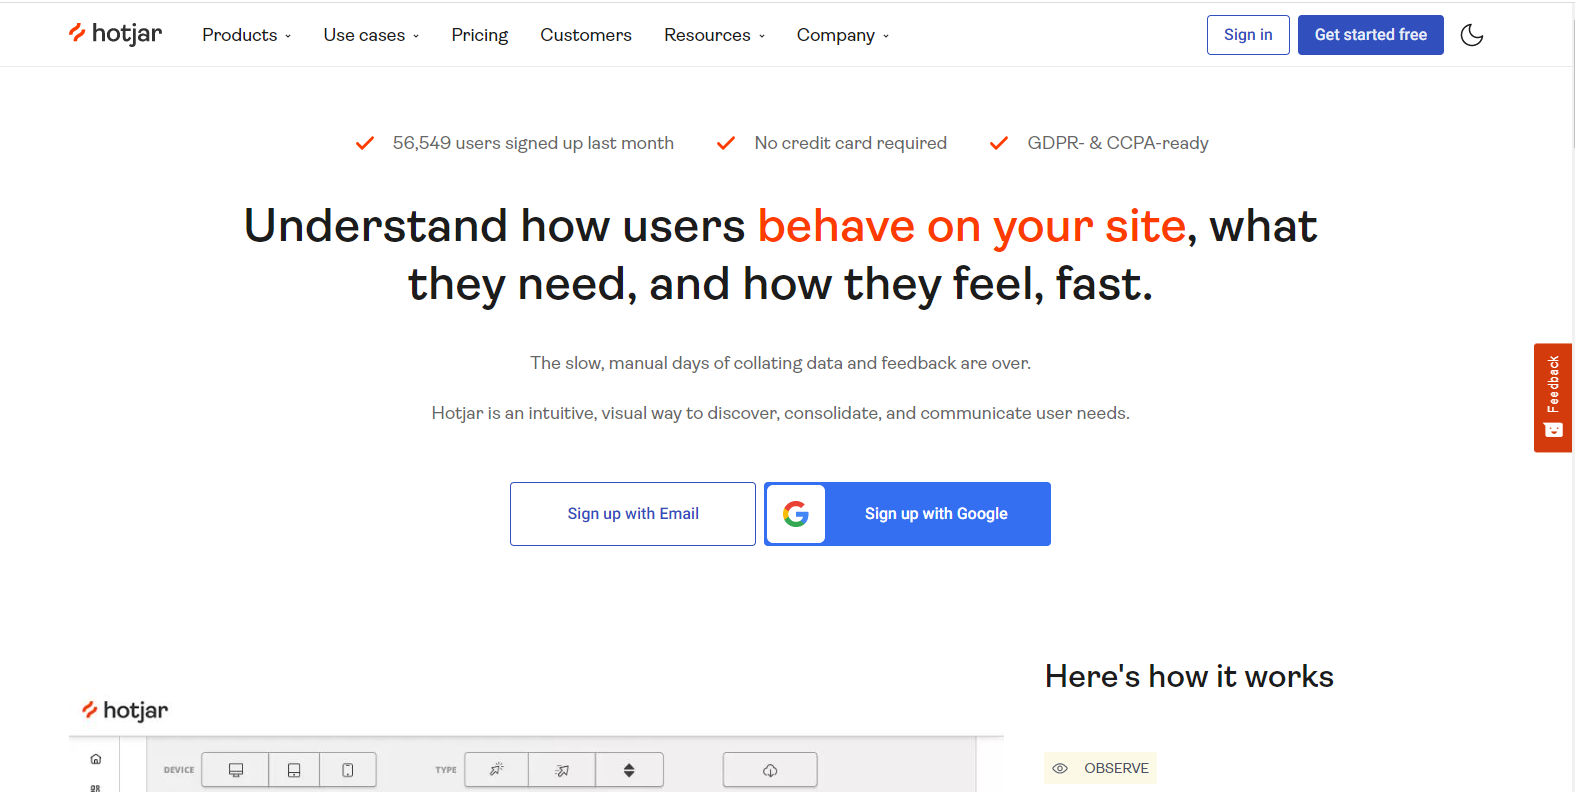
Task: Open the Pricing page
Action: [480, 35]
